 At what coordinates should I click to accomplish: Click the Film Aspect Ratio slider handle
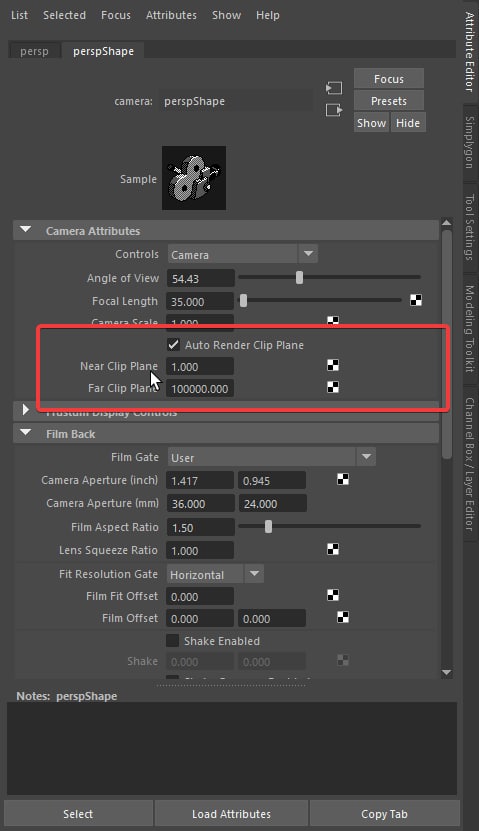(x=268, y=526)
